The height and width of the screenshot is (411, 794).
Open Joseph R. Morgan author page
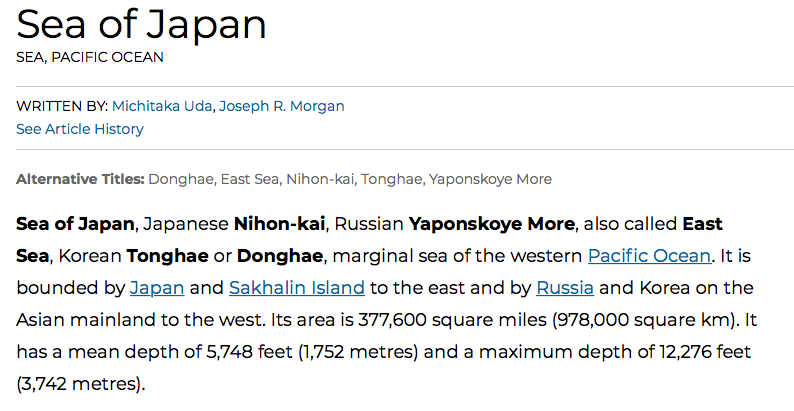281,106
